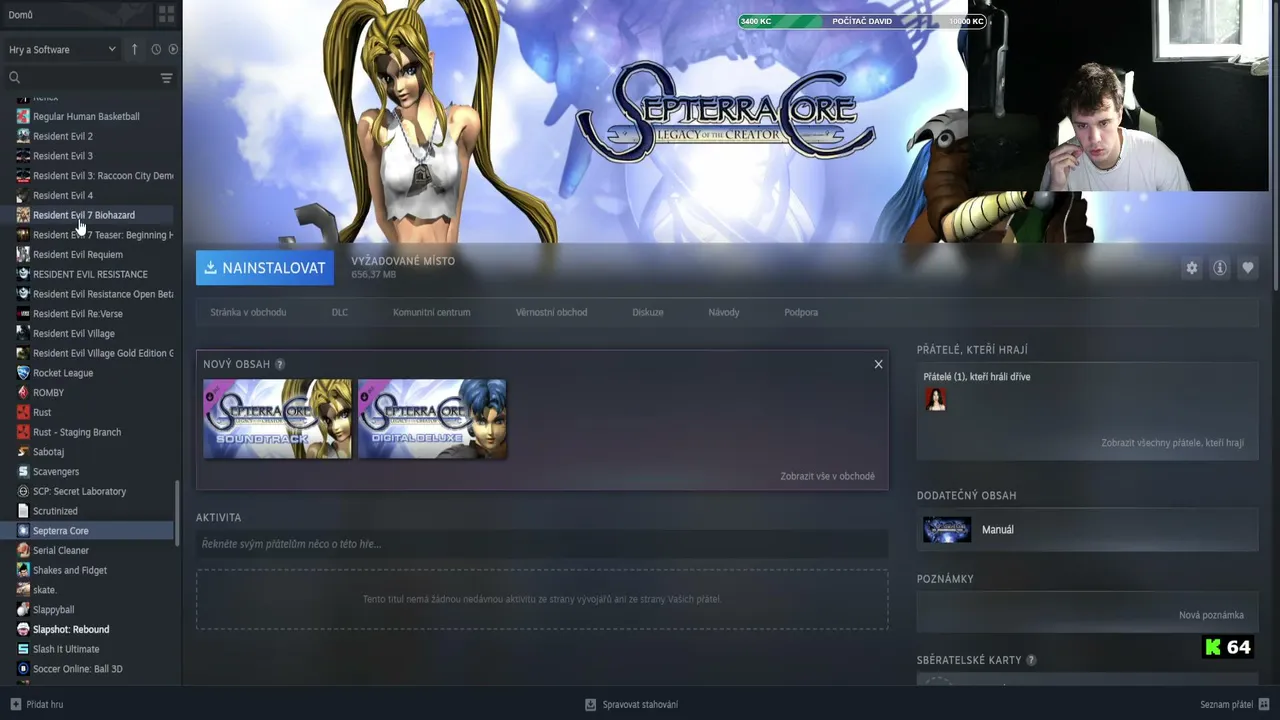The width and height of the screenshot is (1280, 720).
Task: Open the Věrnostní obchod tab
Action: click(x=552, y=312)
